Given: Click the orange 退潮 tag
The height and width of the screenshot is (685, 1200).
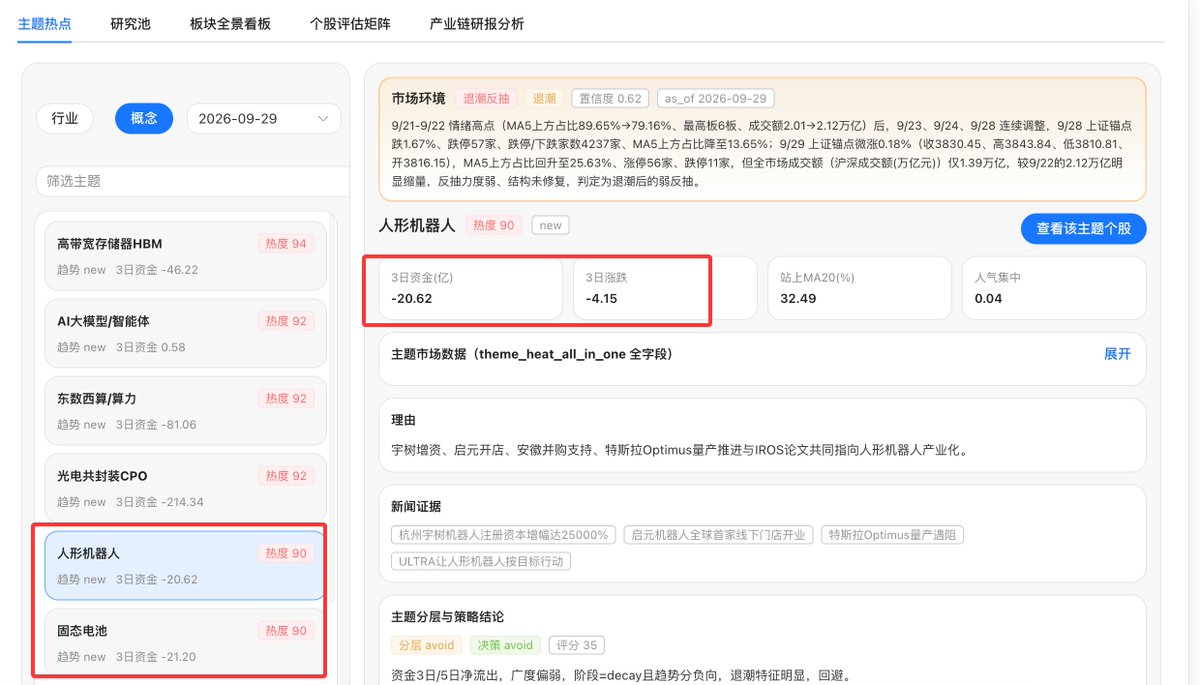Looking at the screenshot, I should click(544, 99).
